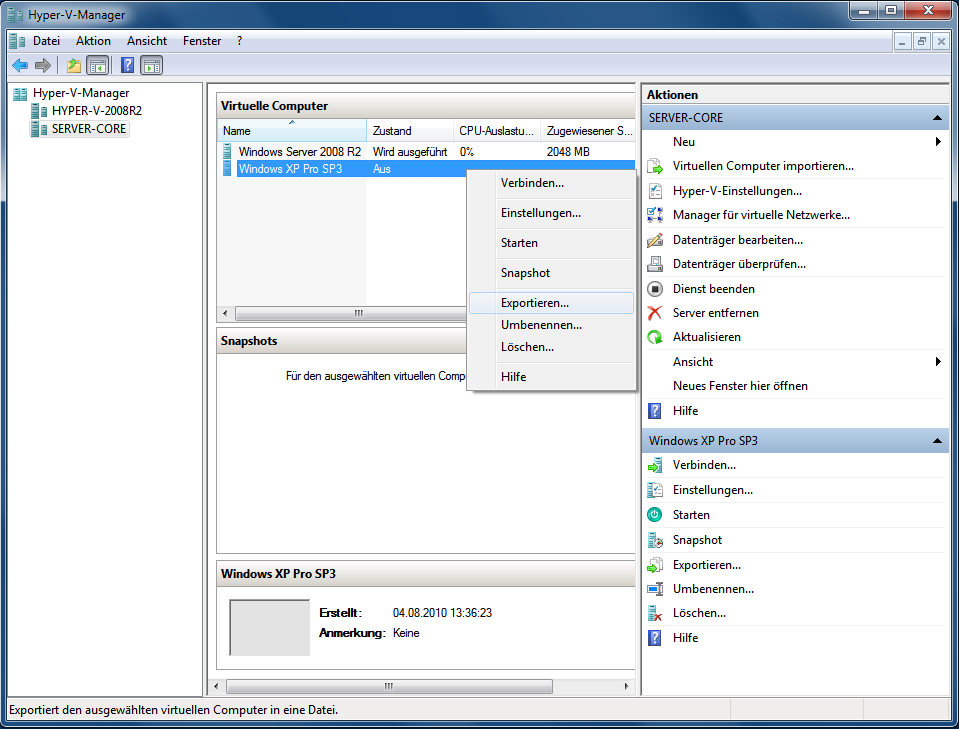Click the Zugewiesener Speicher column header

(588, 130)
